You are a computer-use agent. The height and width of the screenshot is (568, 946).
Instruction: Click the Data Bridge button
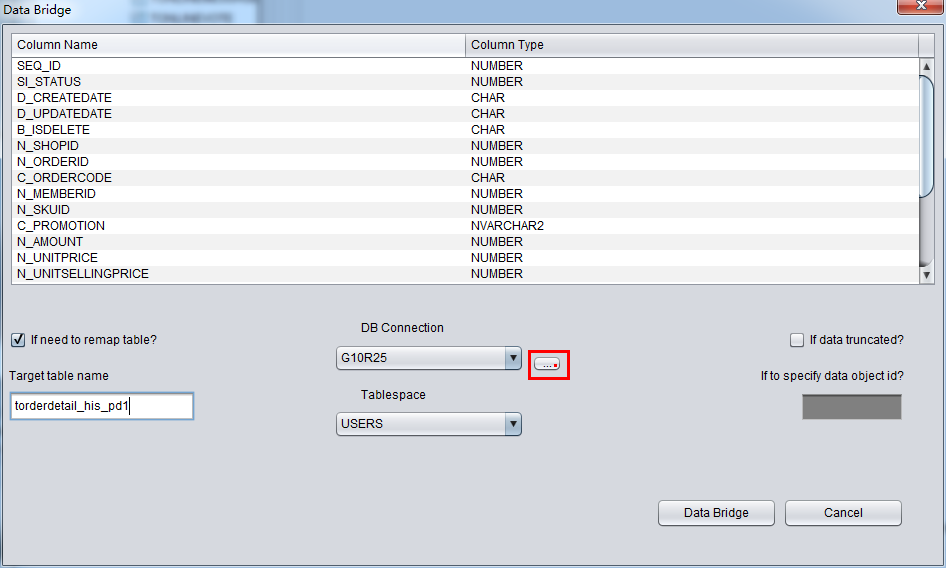tap(715, 513)
